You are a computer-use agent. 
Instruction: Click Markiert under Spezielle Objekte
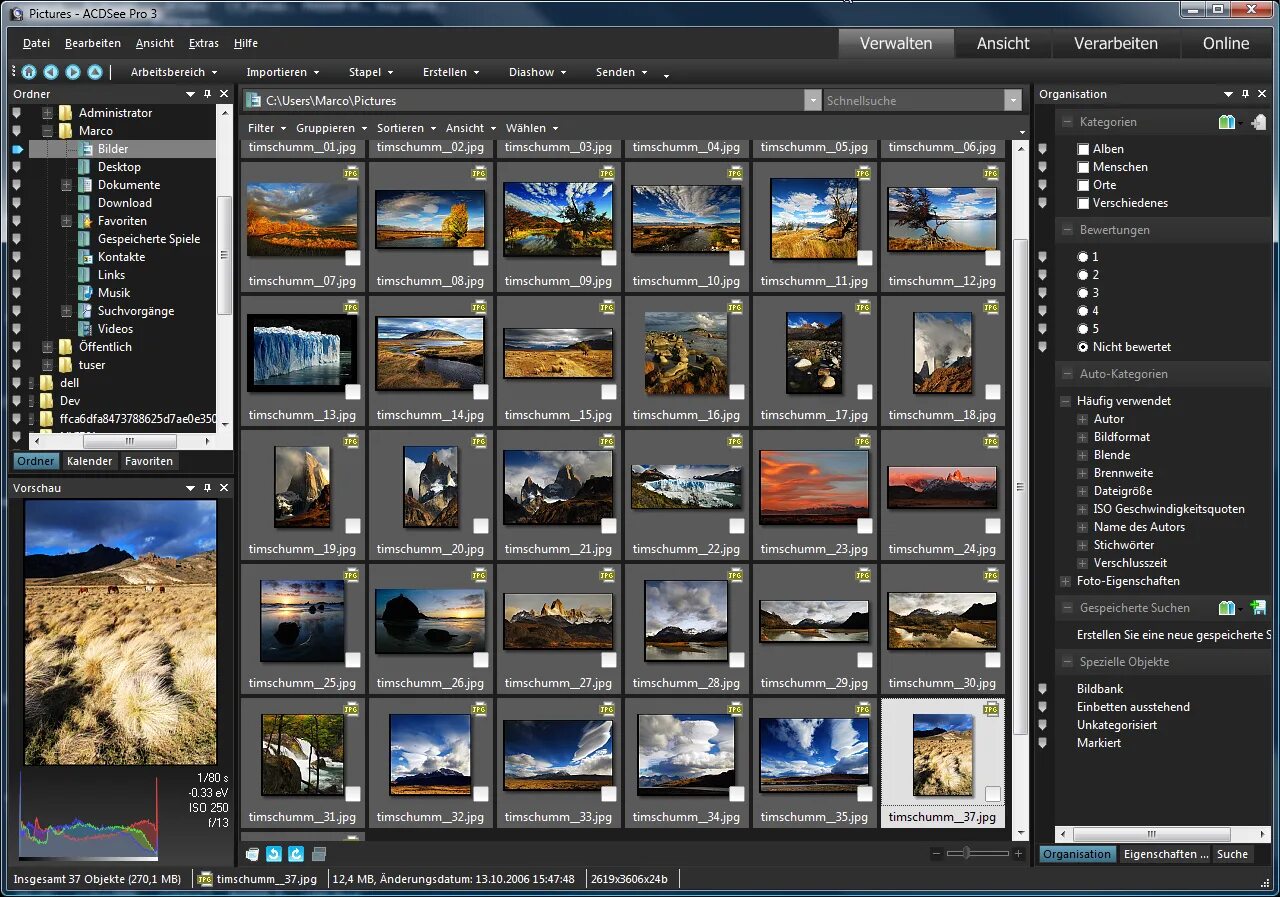[1099, 743]
